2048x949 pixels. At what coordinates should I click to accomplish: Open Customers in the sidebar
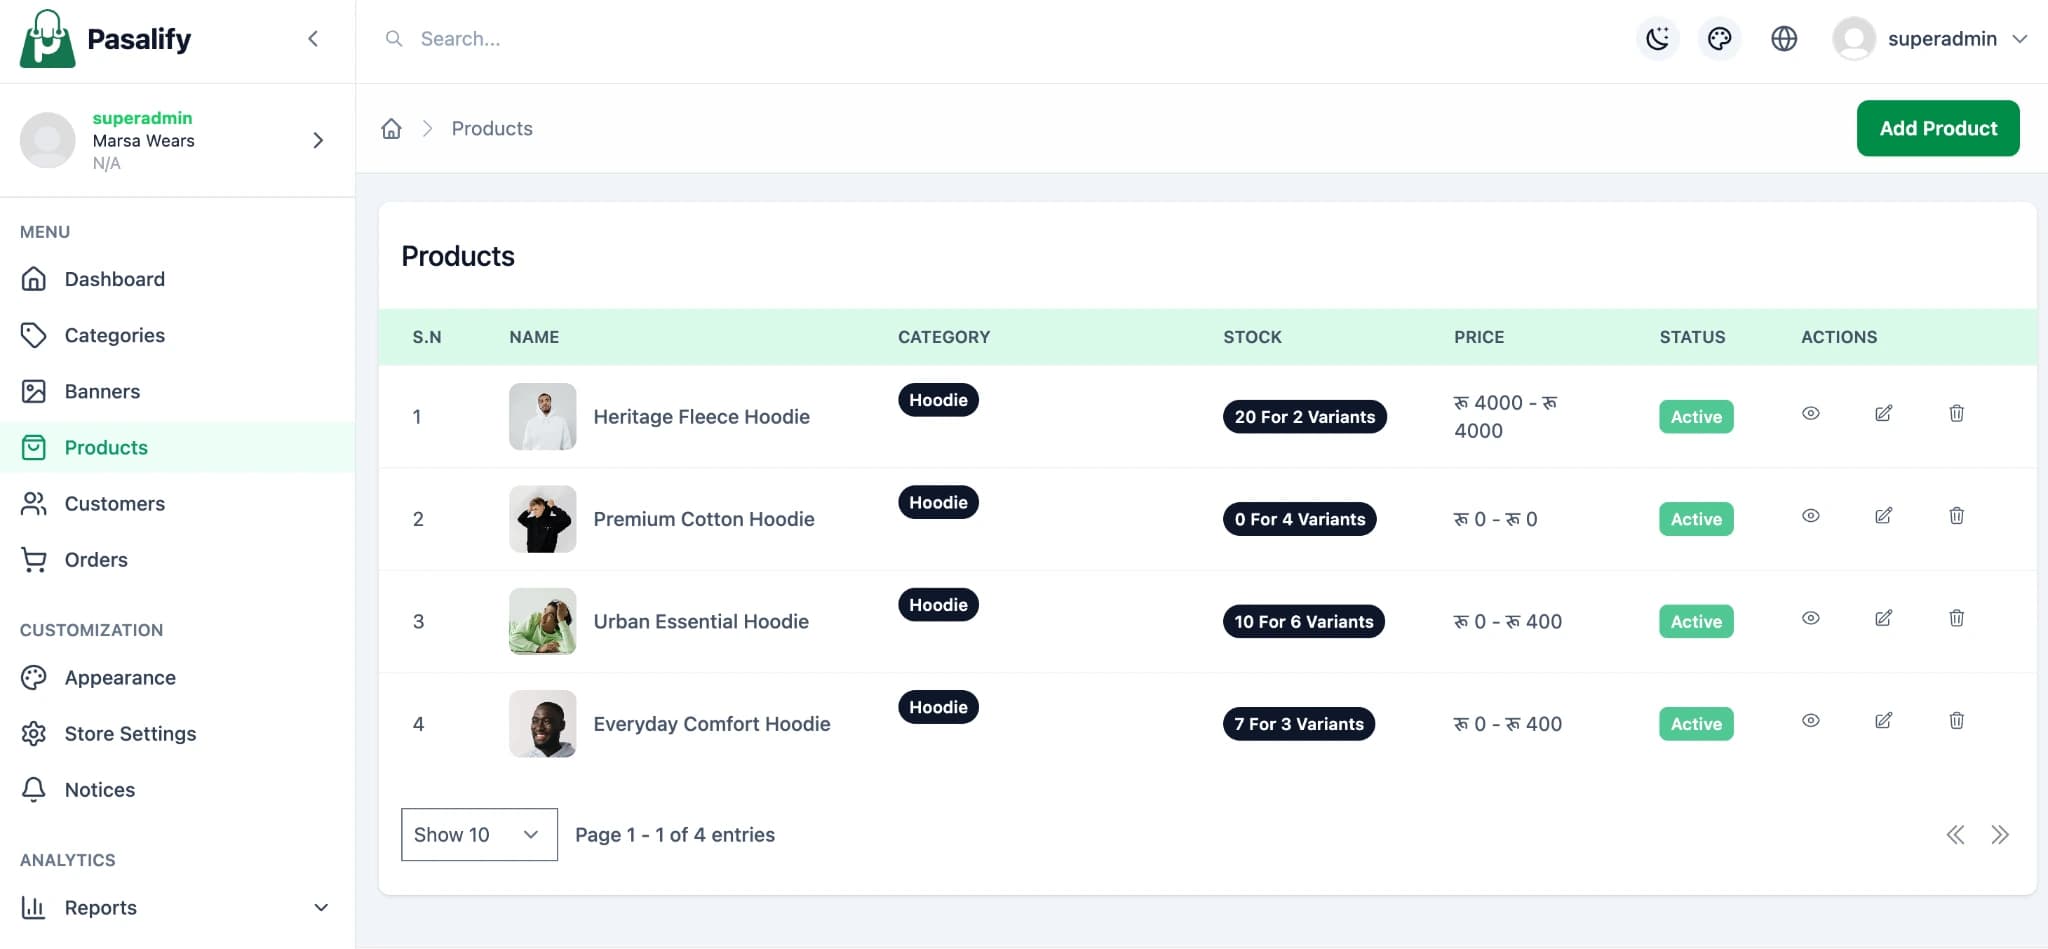177,503
